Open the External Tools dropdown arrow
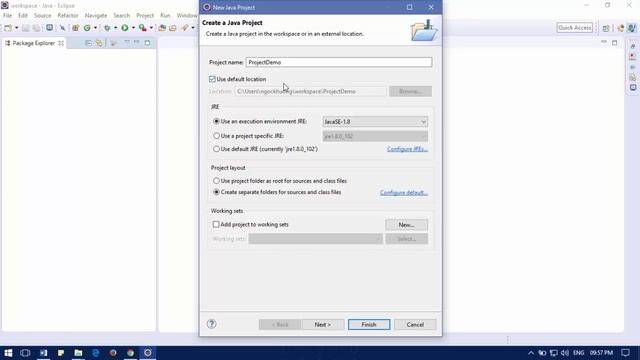 point(151,28)
